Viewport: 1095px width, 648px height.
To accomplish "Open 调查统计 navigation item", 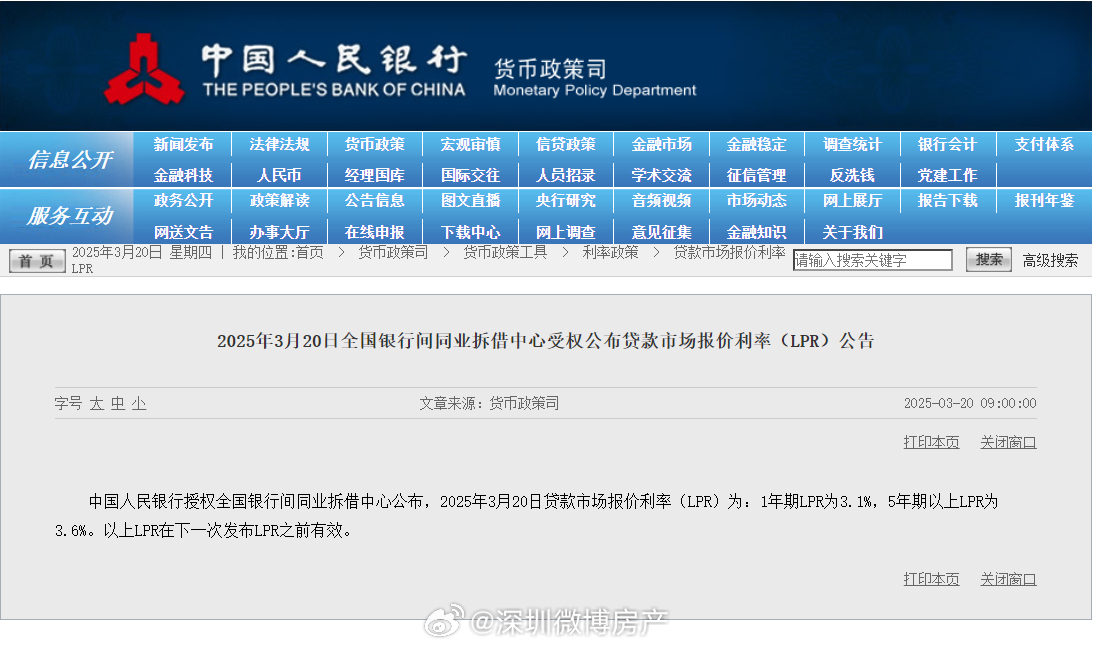I will click(x=852, y=145).
